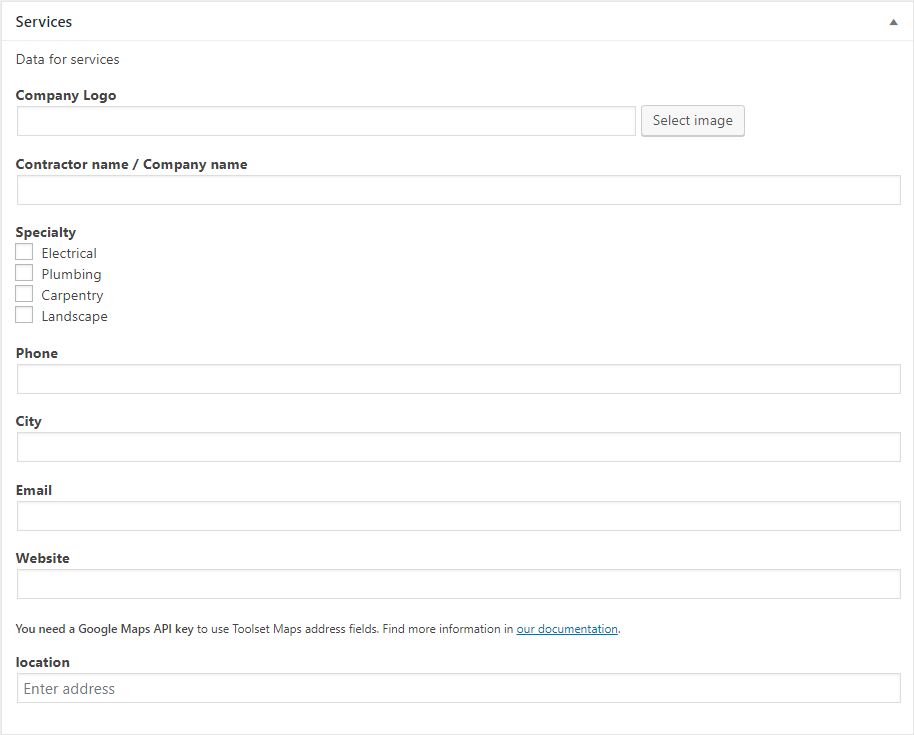Click inside the Phone input box
This screenshot has width=914, height=735.
pos(458,379)
